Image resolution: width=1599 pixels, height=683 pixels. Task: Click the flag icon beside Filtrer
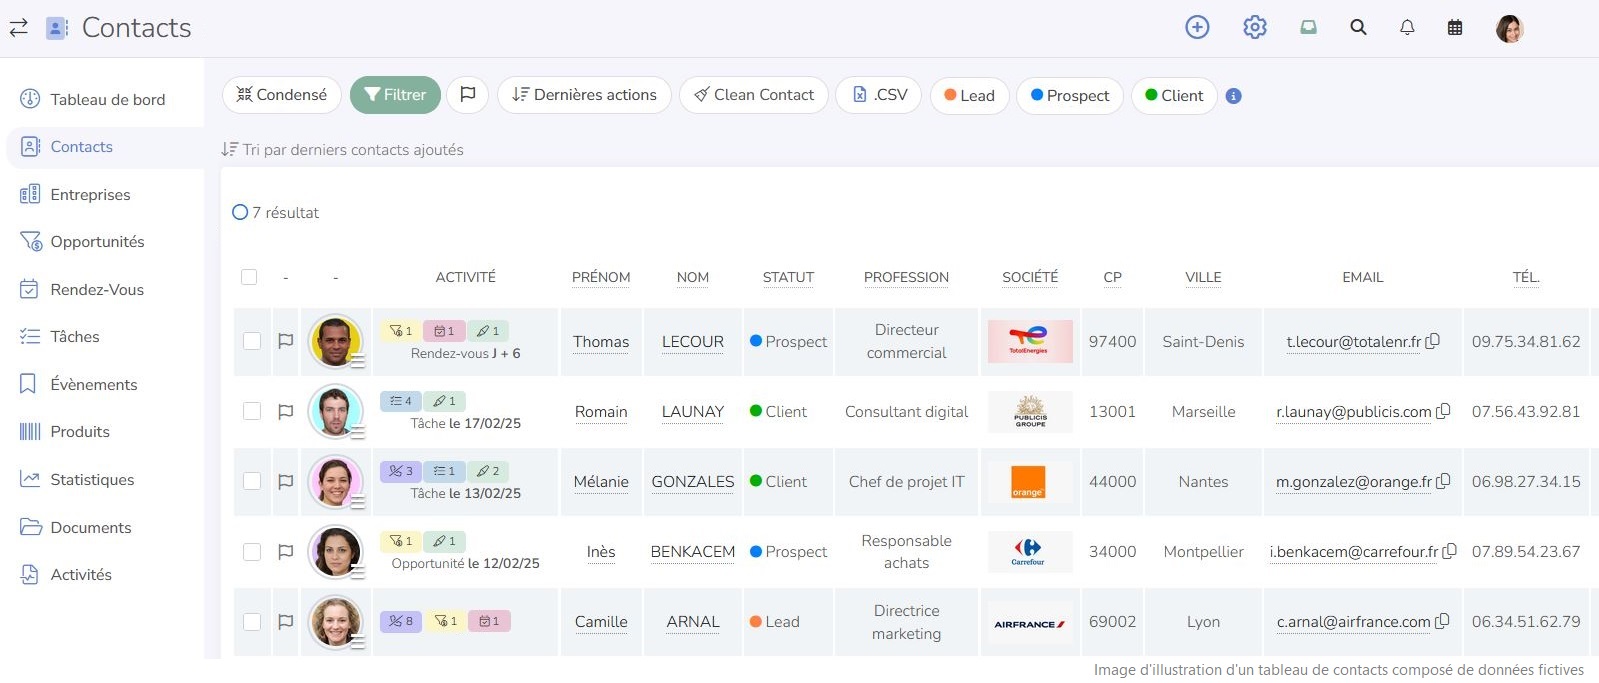pyautogui.click(x=467, y=95)
